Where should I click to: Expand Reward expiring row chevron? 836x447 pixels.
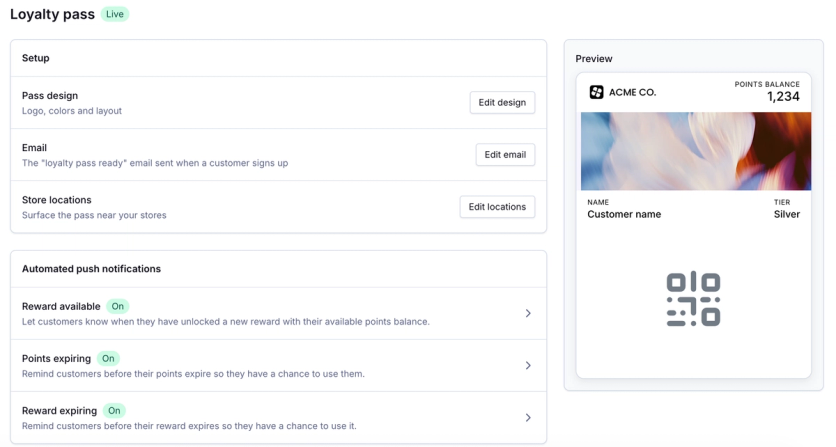coord(528,418)
